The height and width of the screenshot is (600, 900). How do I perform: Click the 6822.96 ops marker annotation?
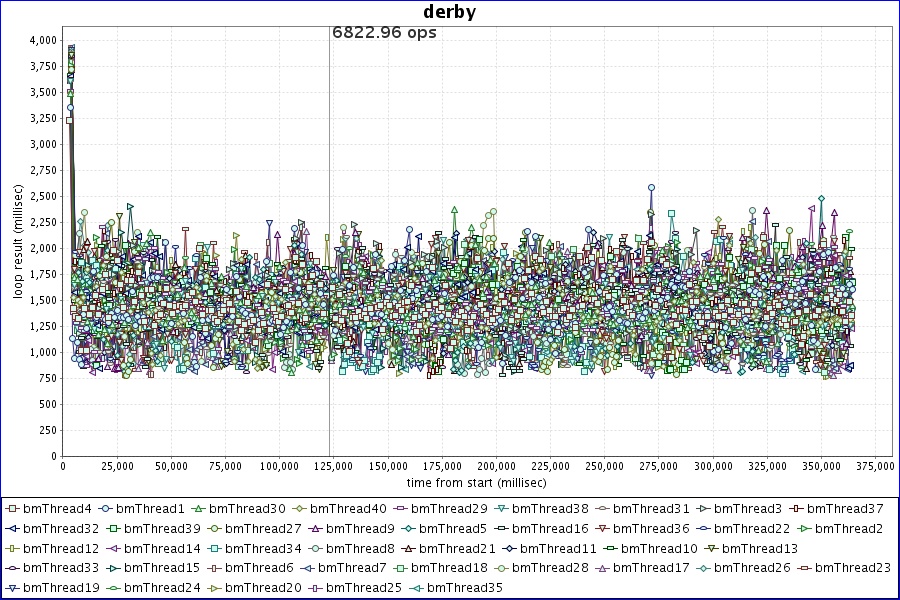384,32
